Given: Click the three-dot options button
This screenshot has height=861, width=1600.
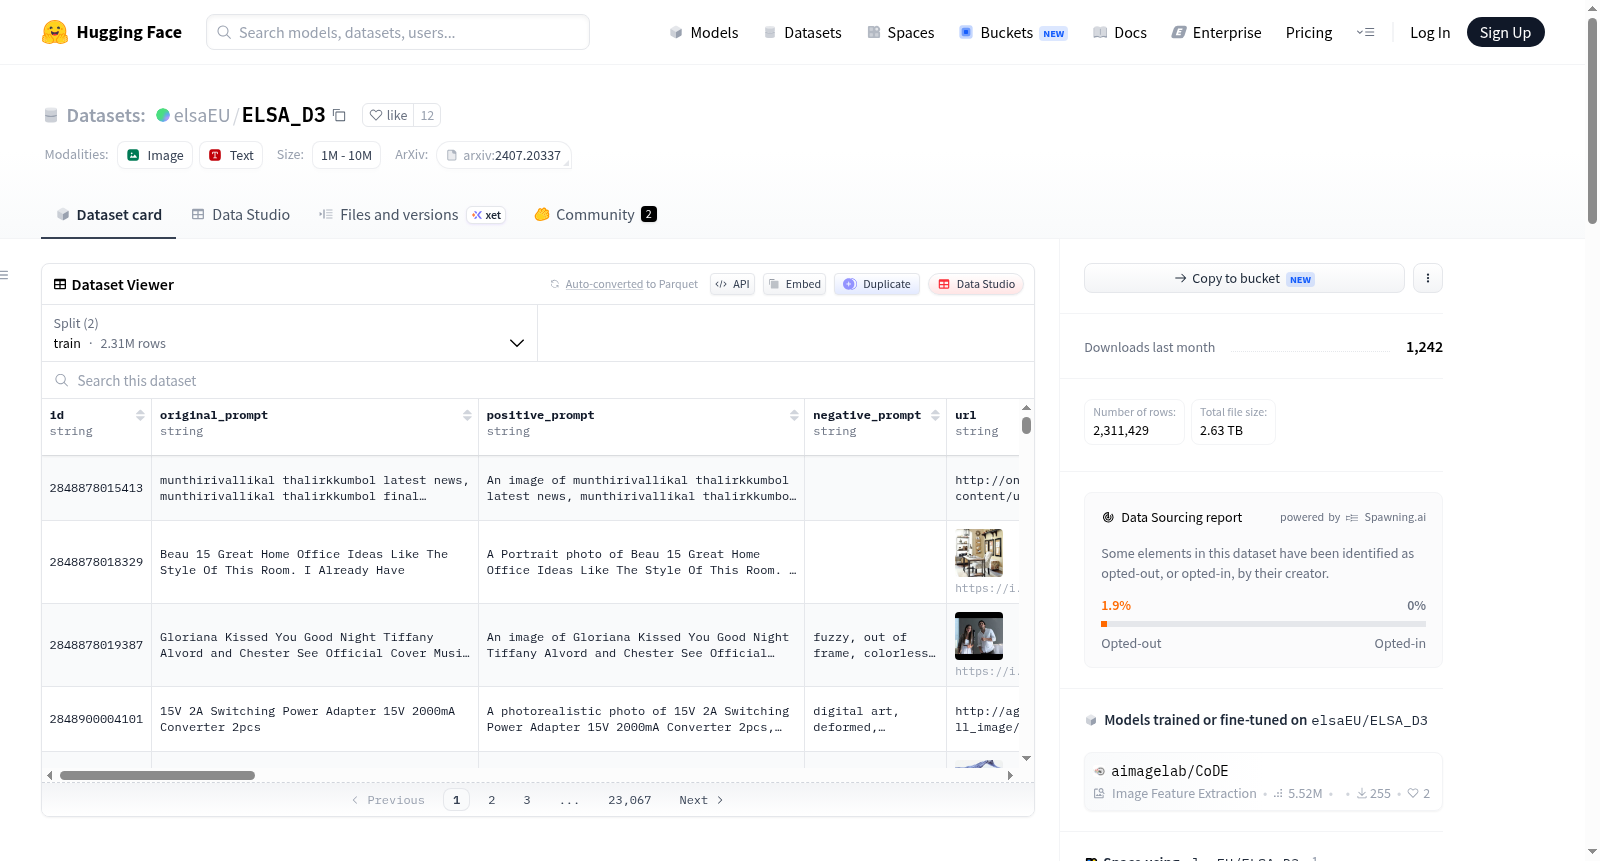Looking at the screenshot, I should click(x=1428, y=278).
